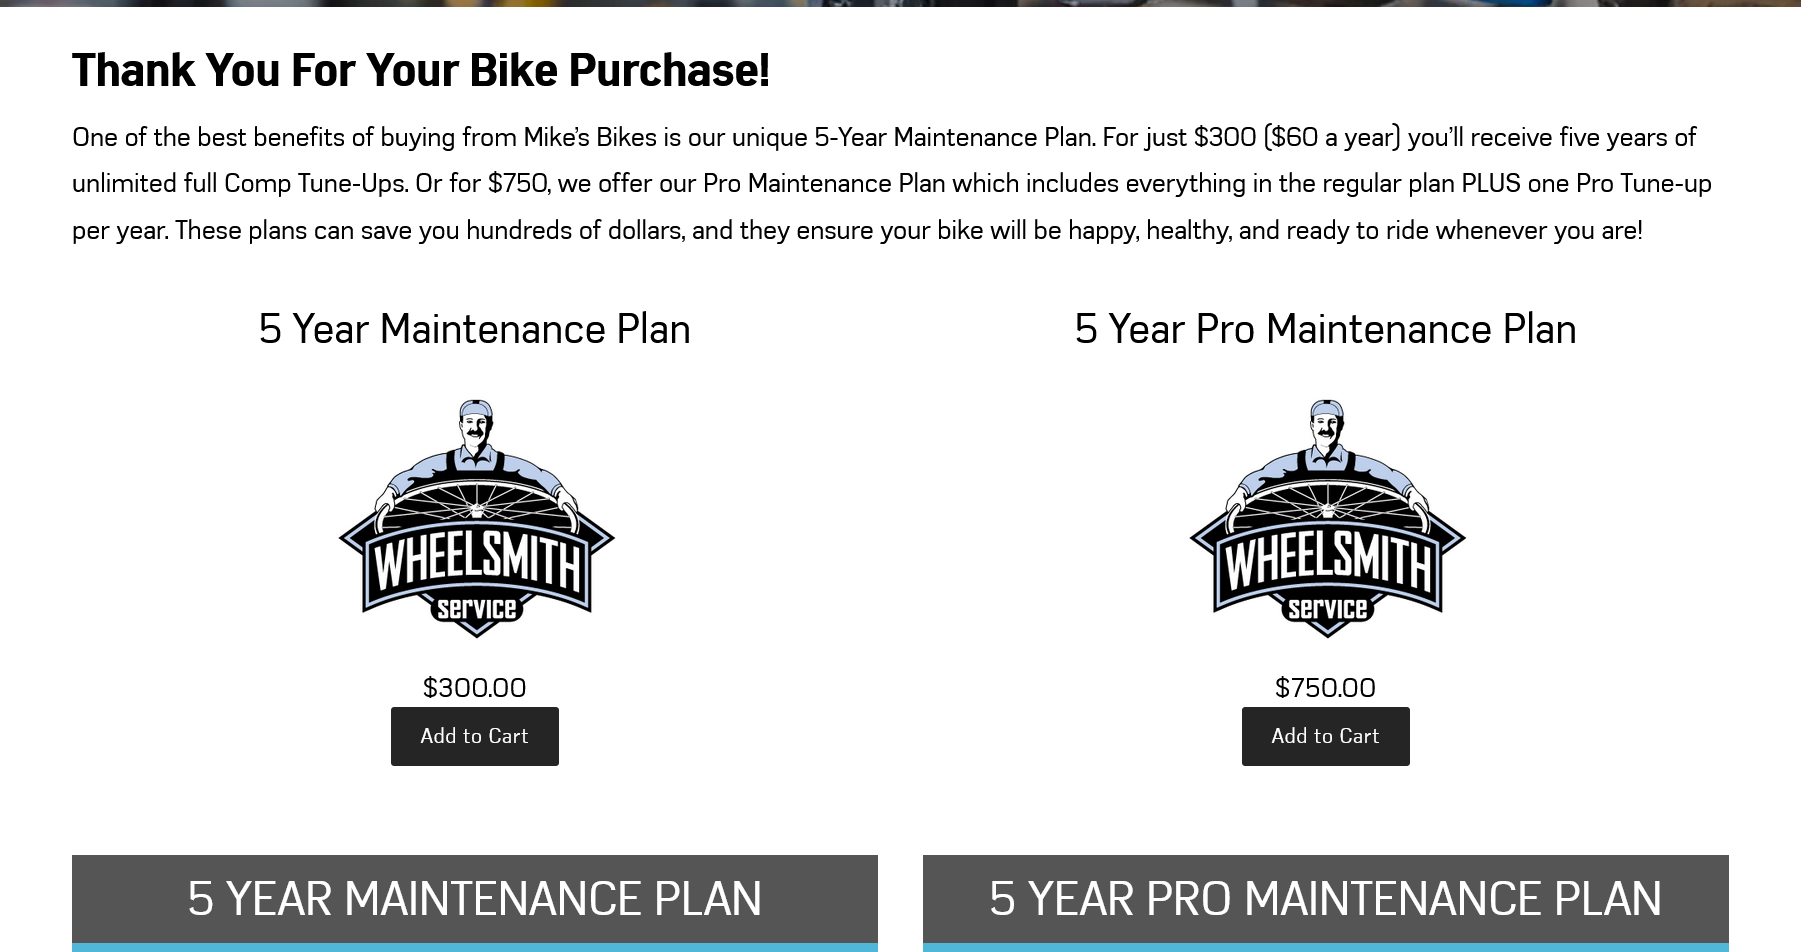Click the Wheelsmith Service logo under 5 Year Maintenance Plan
The width and height of the screenshot is (1801, 952).
(x=476, y=519)
